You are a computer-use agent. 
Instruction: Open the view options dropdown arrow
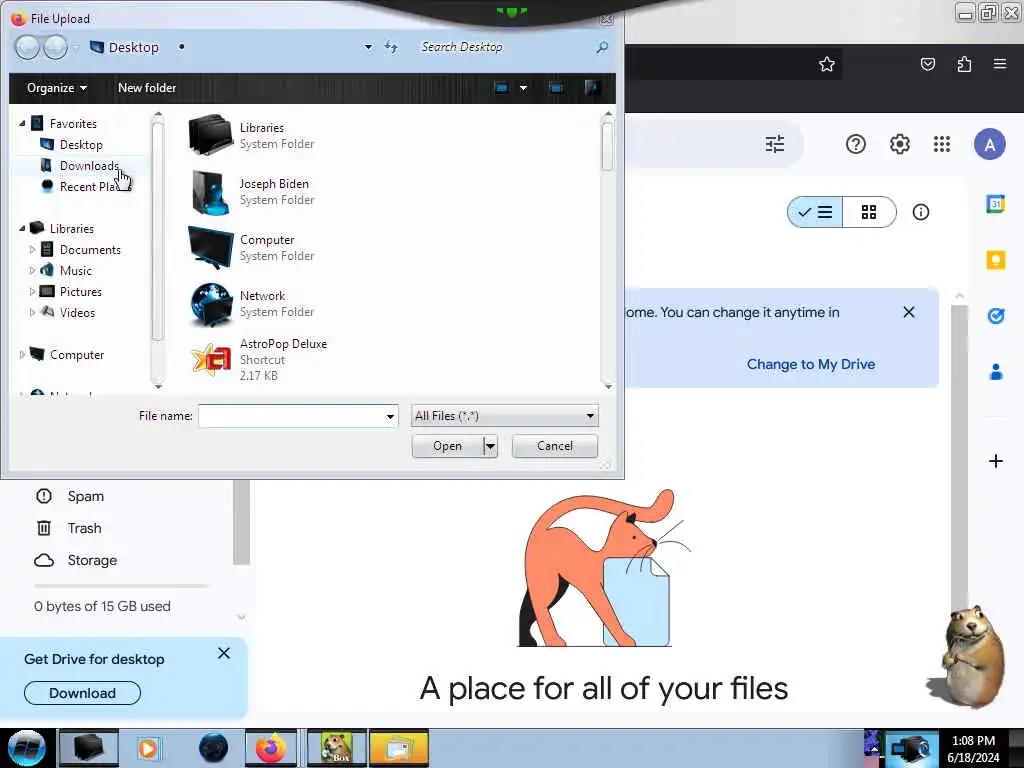pos(524,88)
